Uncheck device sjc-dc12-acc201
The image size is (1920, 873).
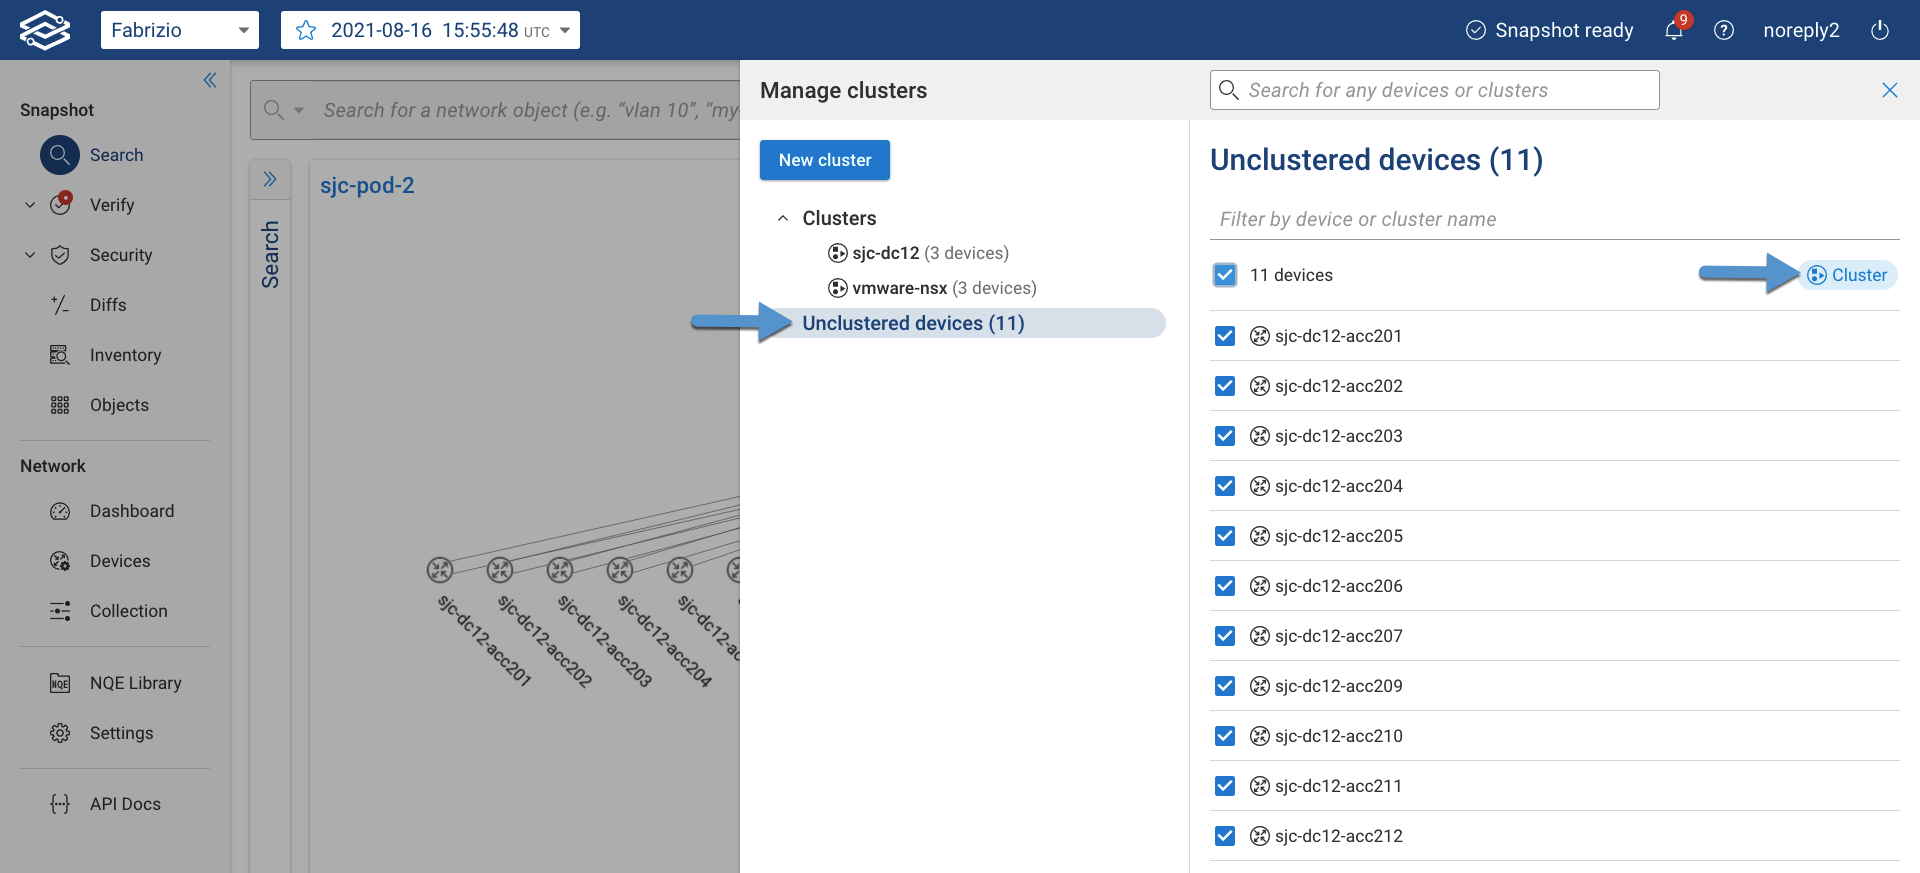pyautogui.click(x=1225, y=336)
